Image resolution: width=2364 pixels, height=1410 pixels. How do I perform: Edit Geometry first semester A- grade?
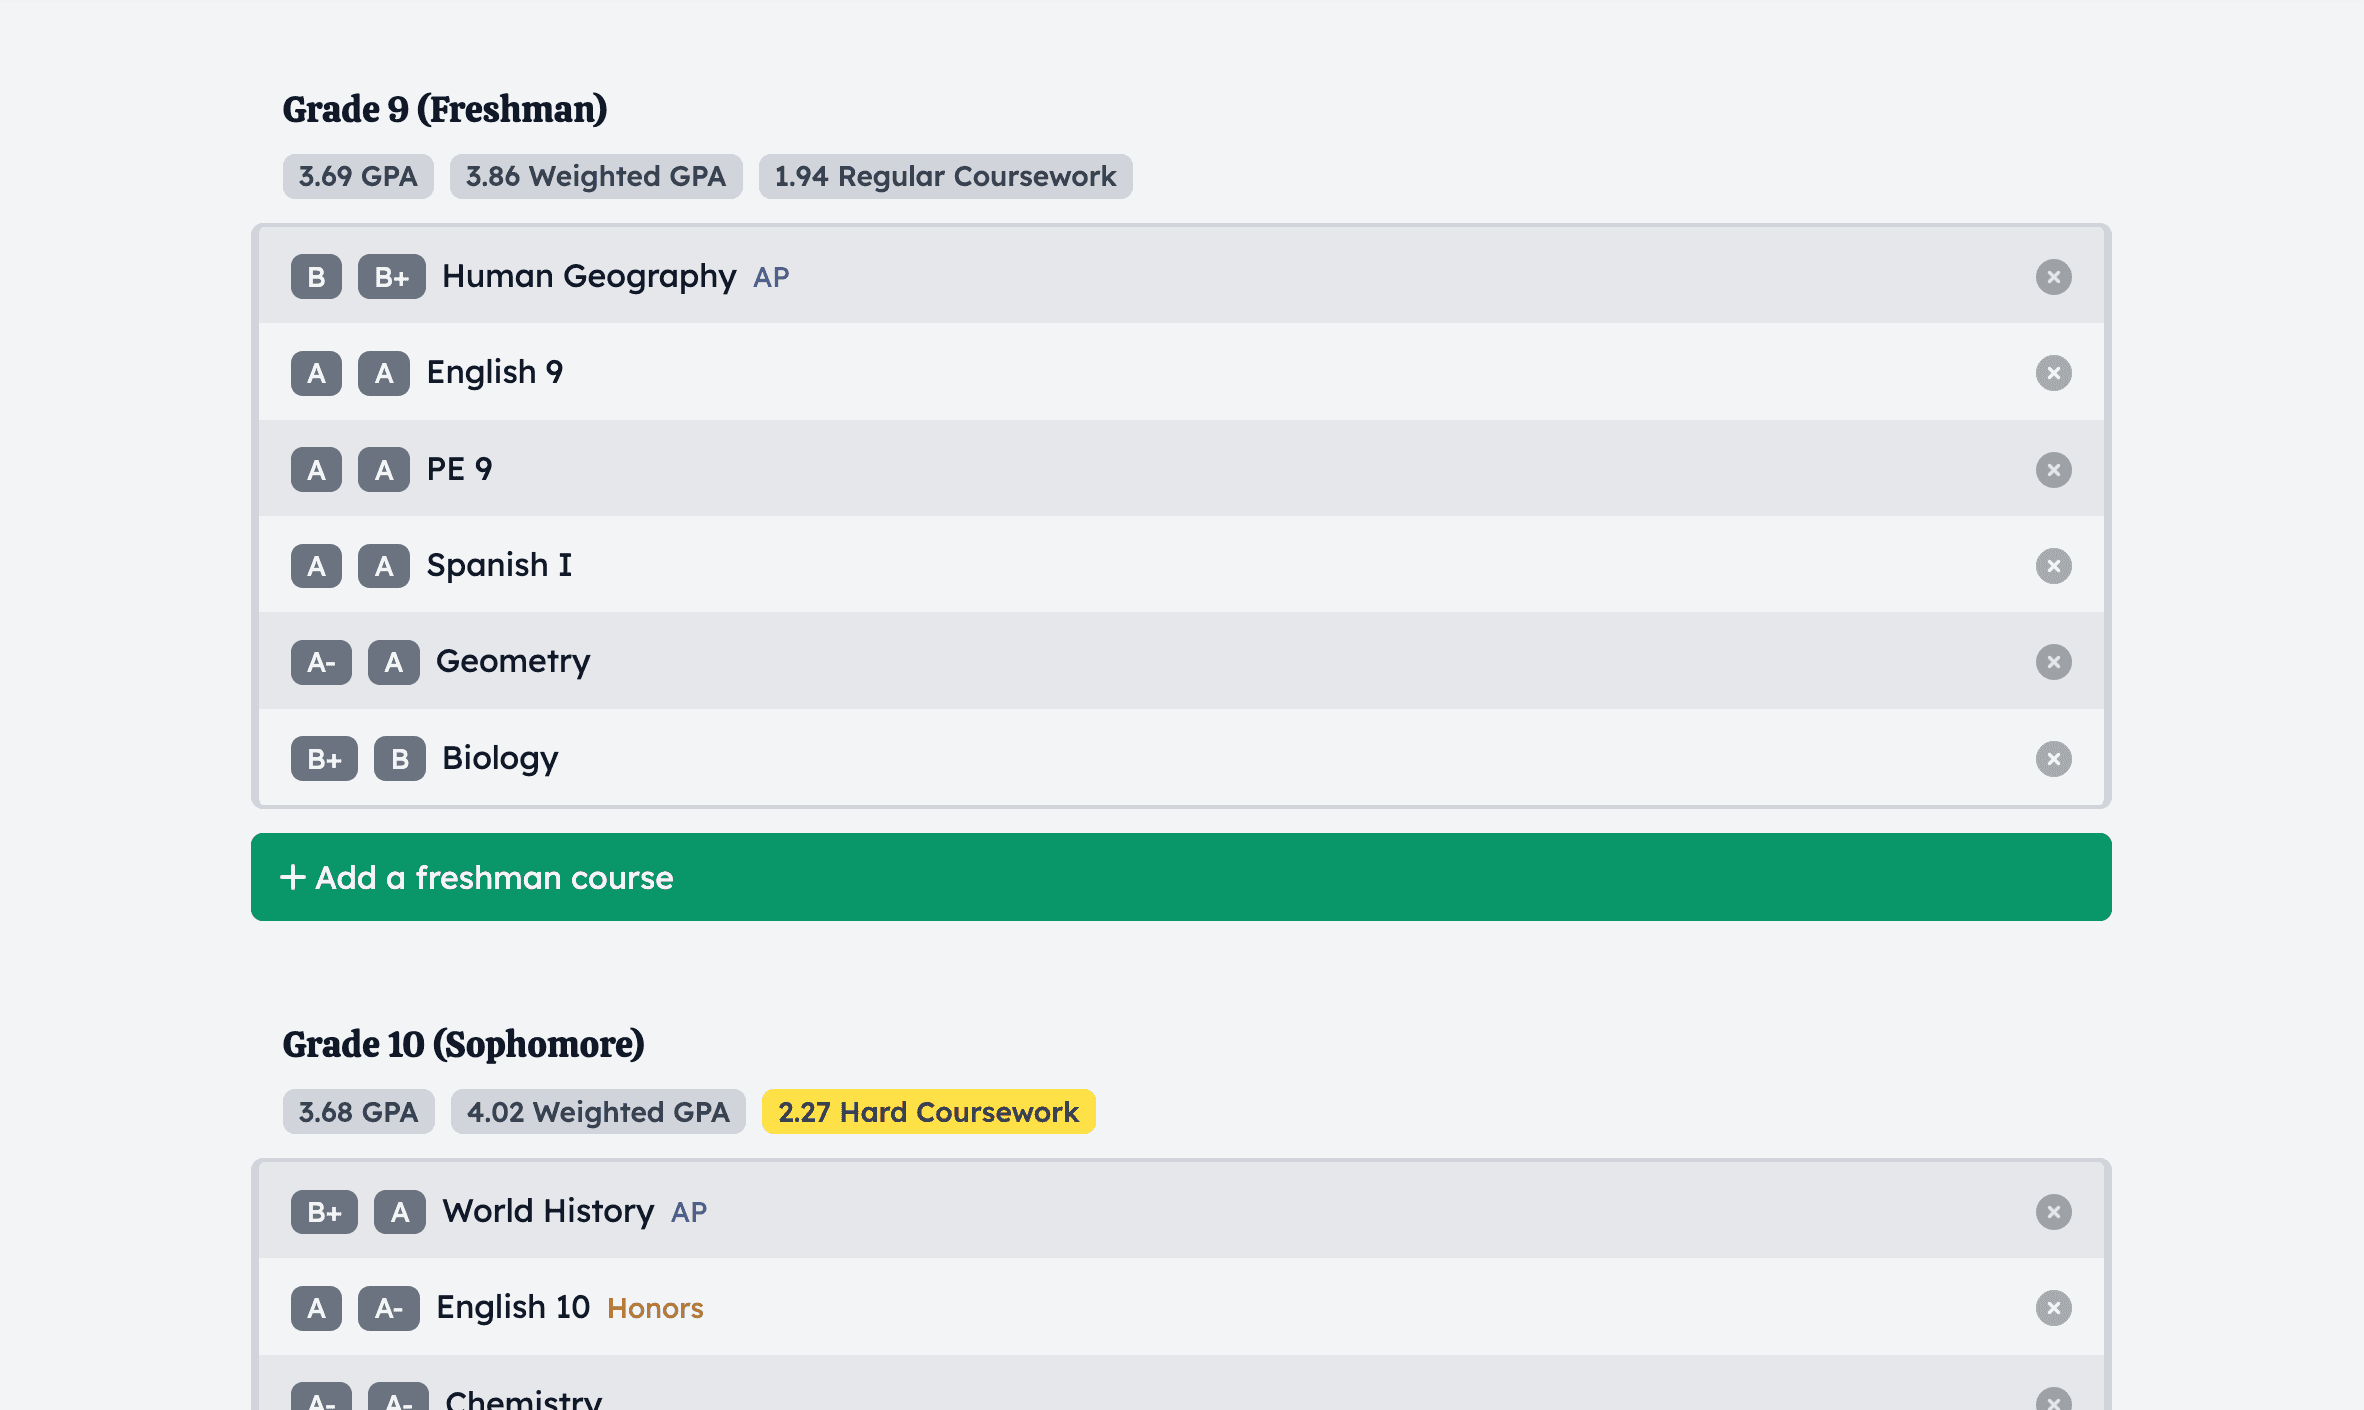pos(321,662)
